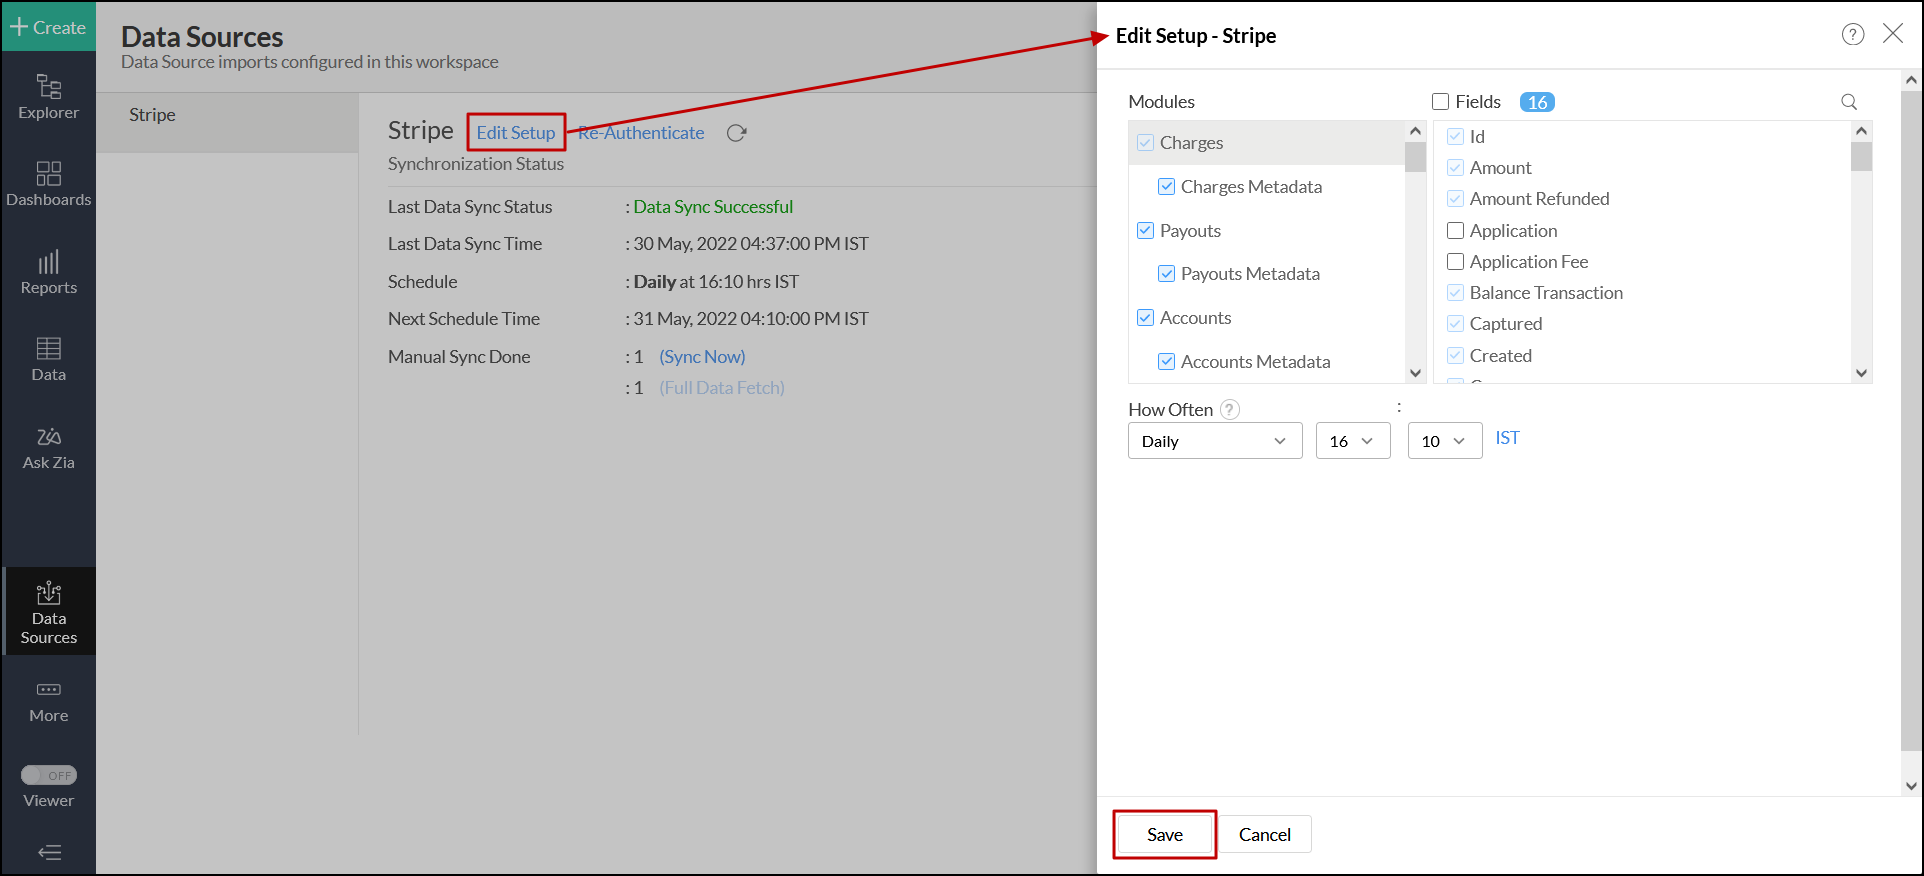The width and height of the screenshot is (1924, 876).
Task: Select Stripe in the data sources list
Action: 152,115
